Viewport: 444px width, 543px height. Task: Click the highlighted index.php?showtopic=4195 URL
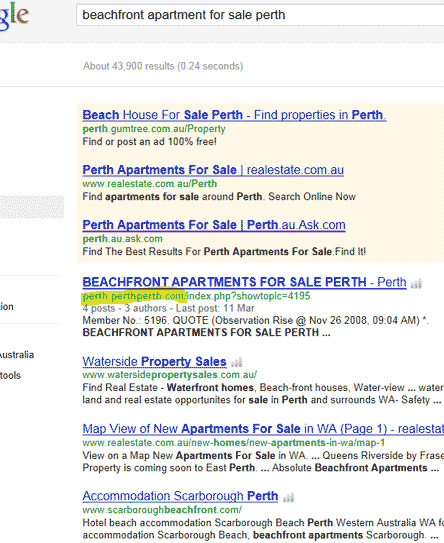coord(196,296)
